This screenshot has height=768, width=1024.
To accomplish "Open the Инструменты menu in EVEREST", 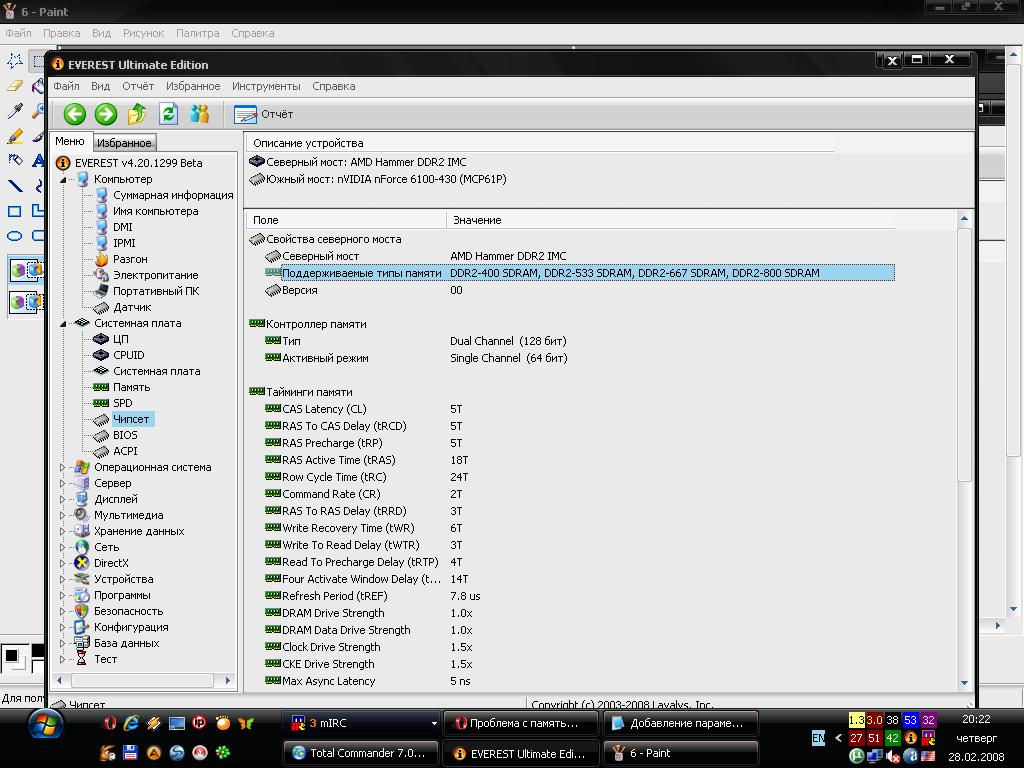I will pyautogui.click(x=266, y=86).
